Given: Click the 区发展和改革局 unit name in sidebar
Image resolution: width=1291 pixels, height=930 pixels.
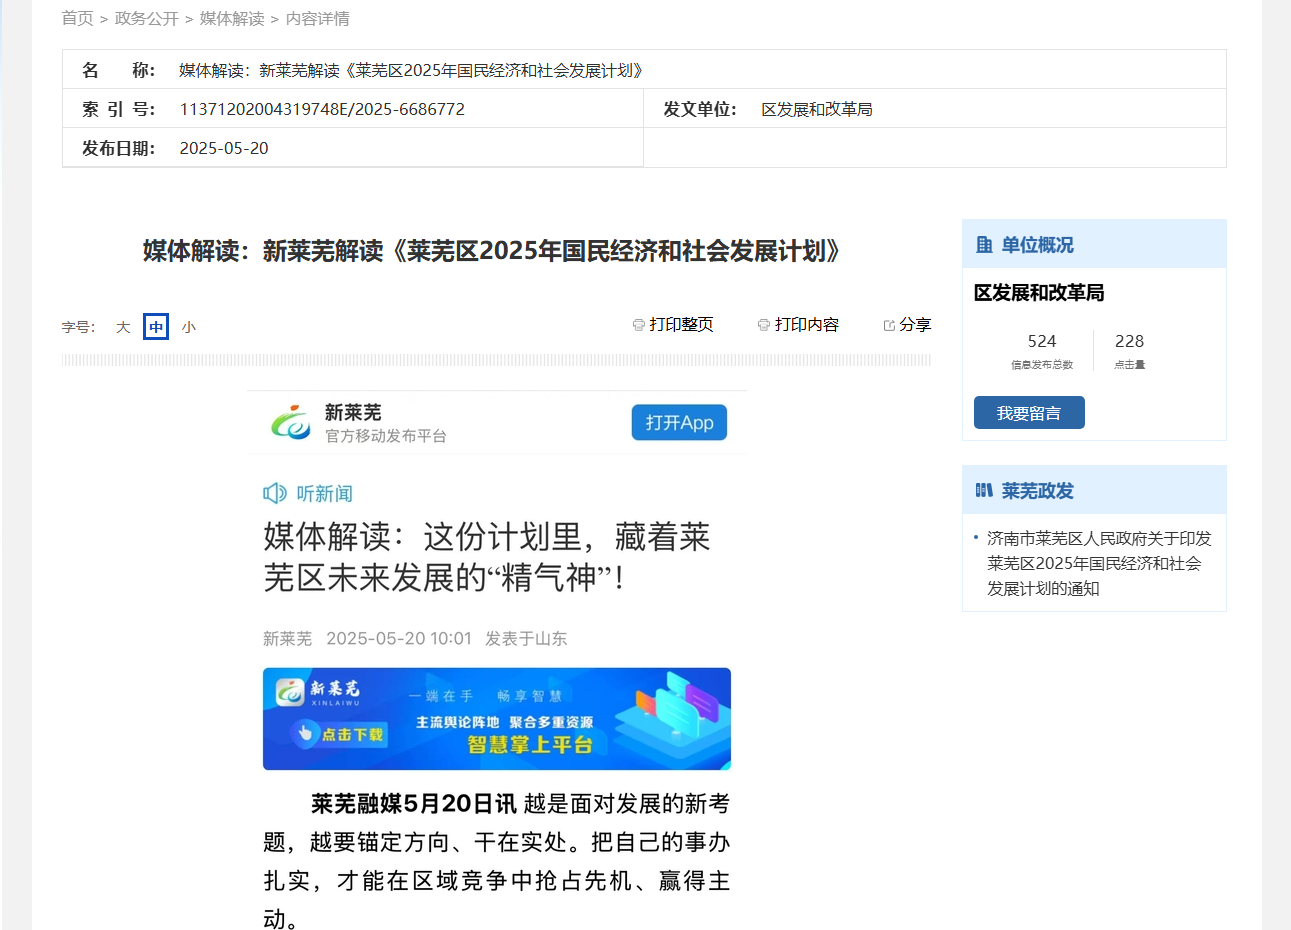Looking at the screenshot, I should 1039,293.
